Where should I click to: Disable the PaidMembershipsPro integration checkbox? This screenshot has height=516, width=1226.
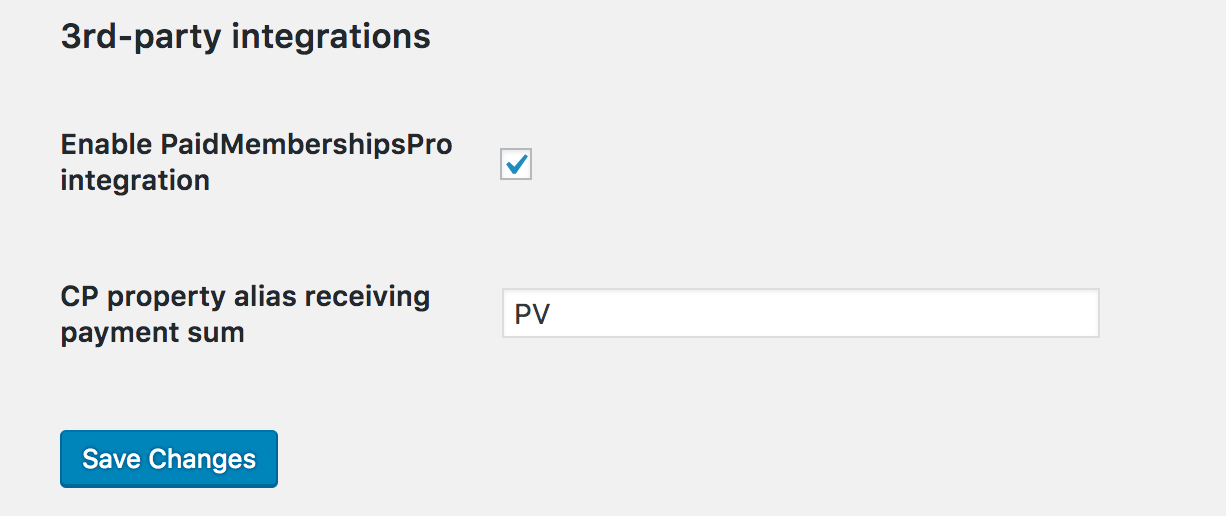pos(516,164)
